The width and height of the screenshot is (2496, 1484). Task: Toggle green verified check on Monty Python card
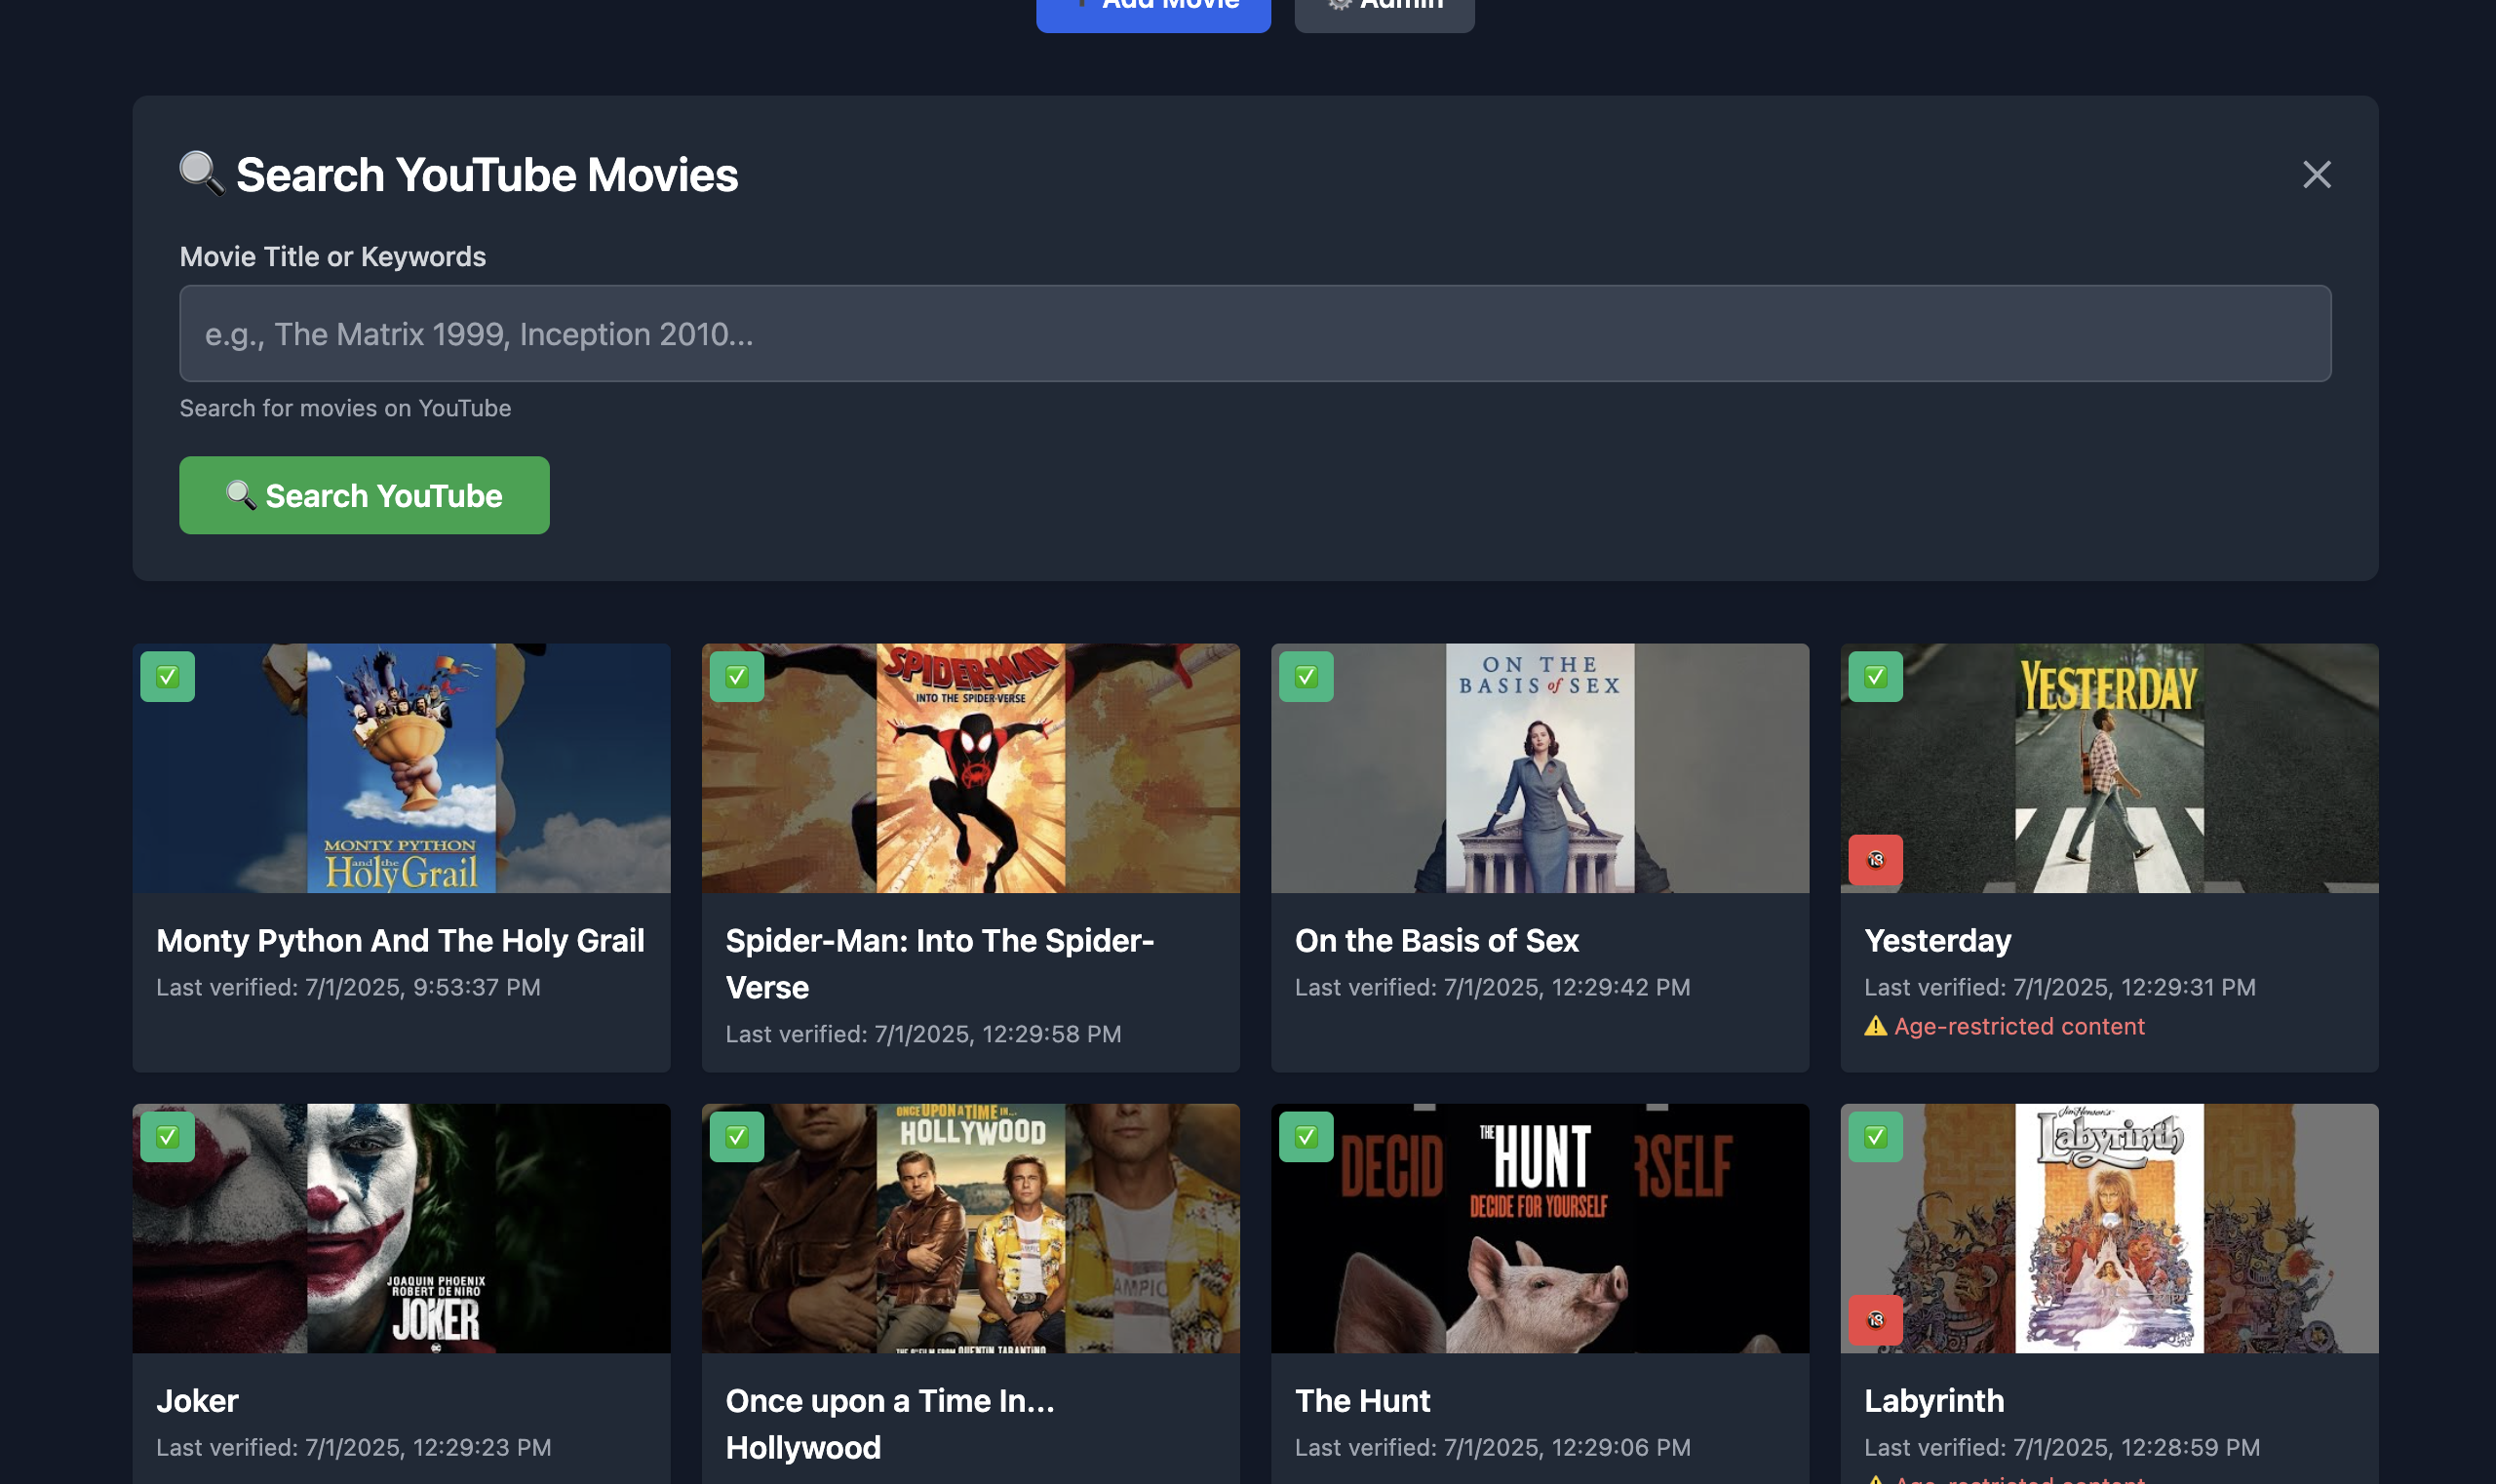(x=167, y=677)
